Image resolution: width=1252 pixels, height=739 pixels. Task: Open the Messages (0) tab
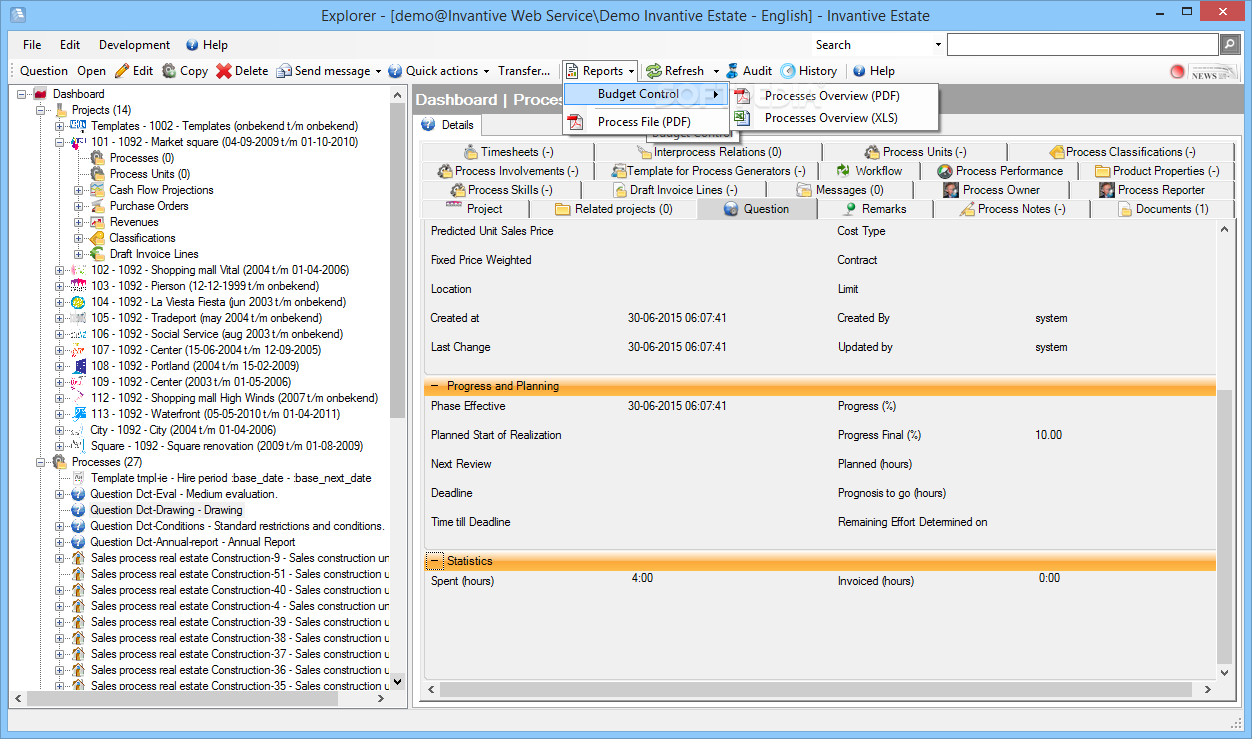click(x=839, y=190)
